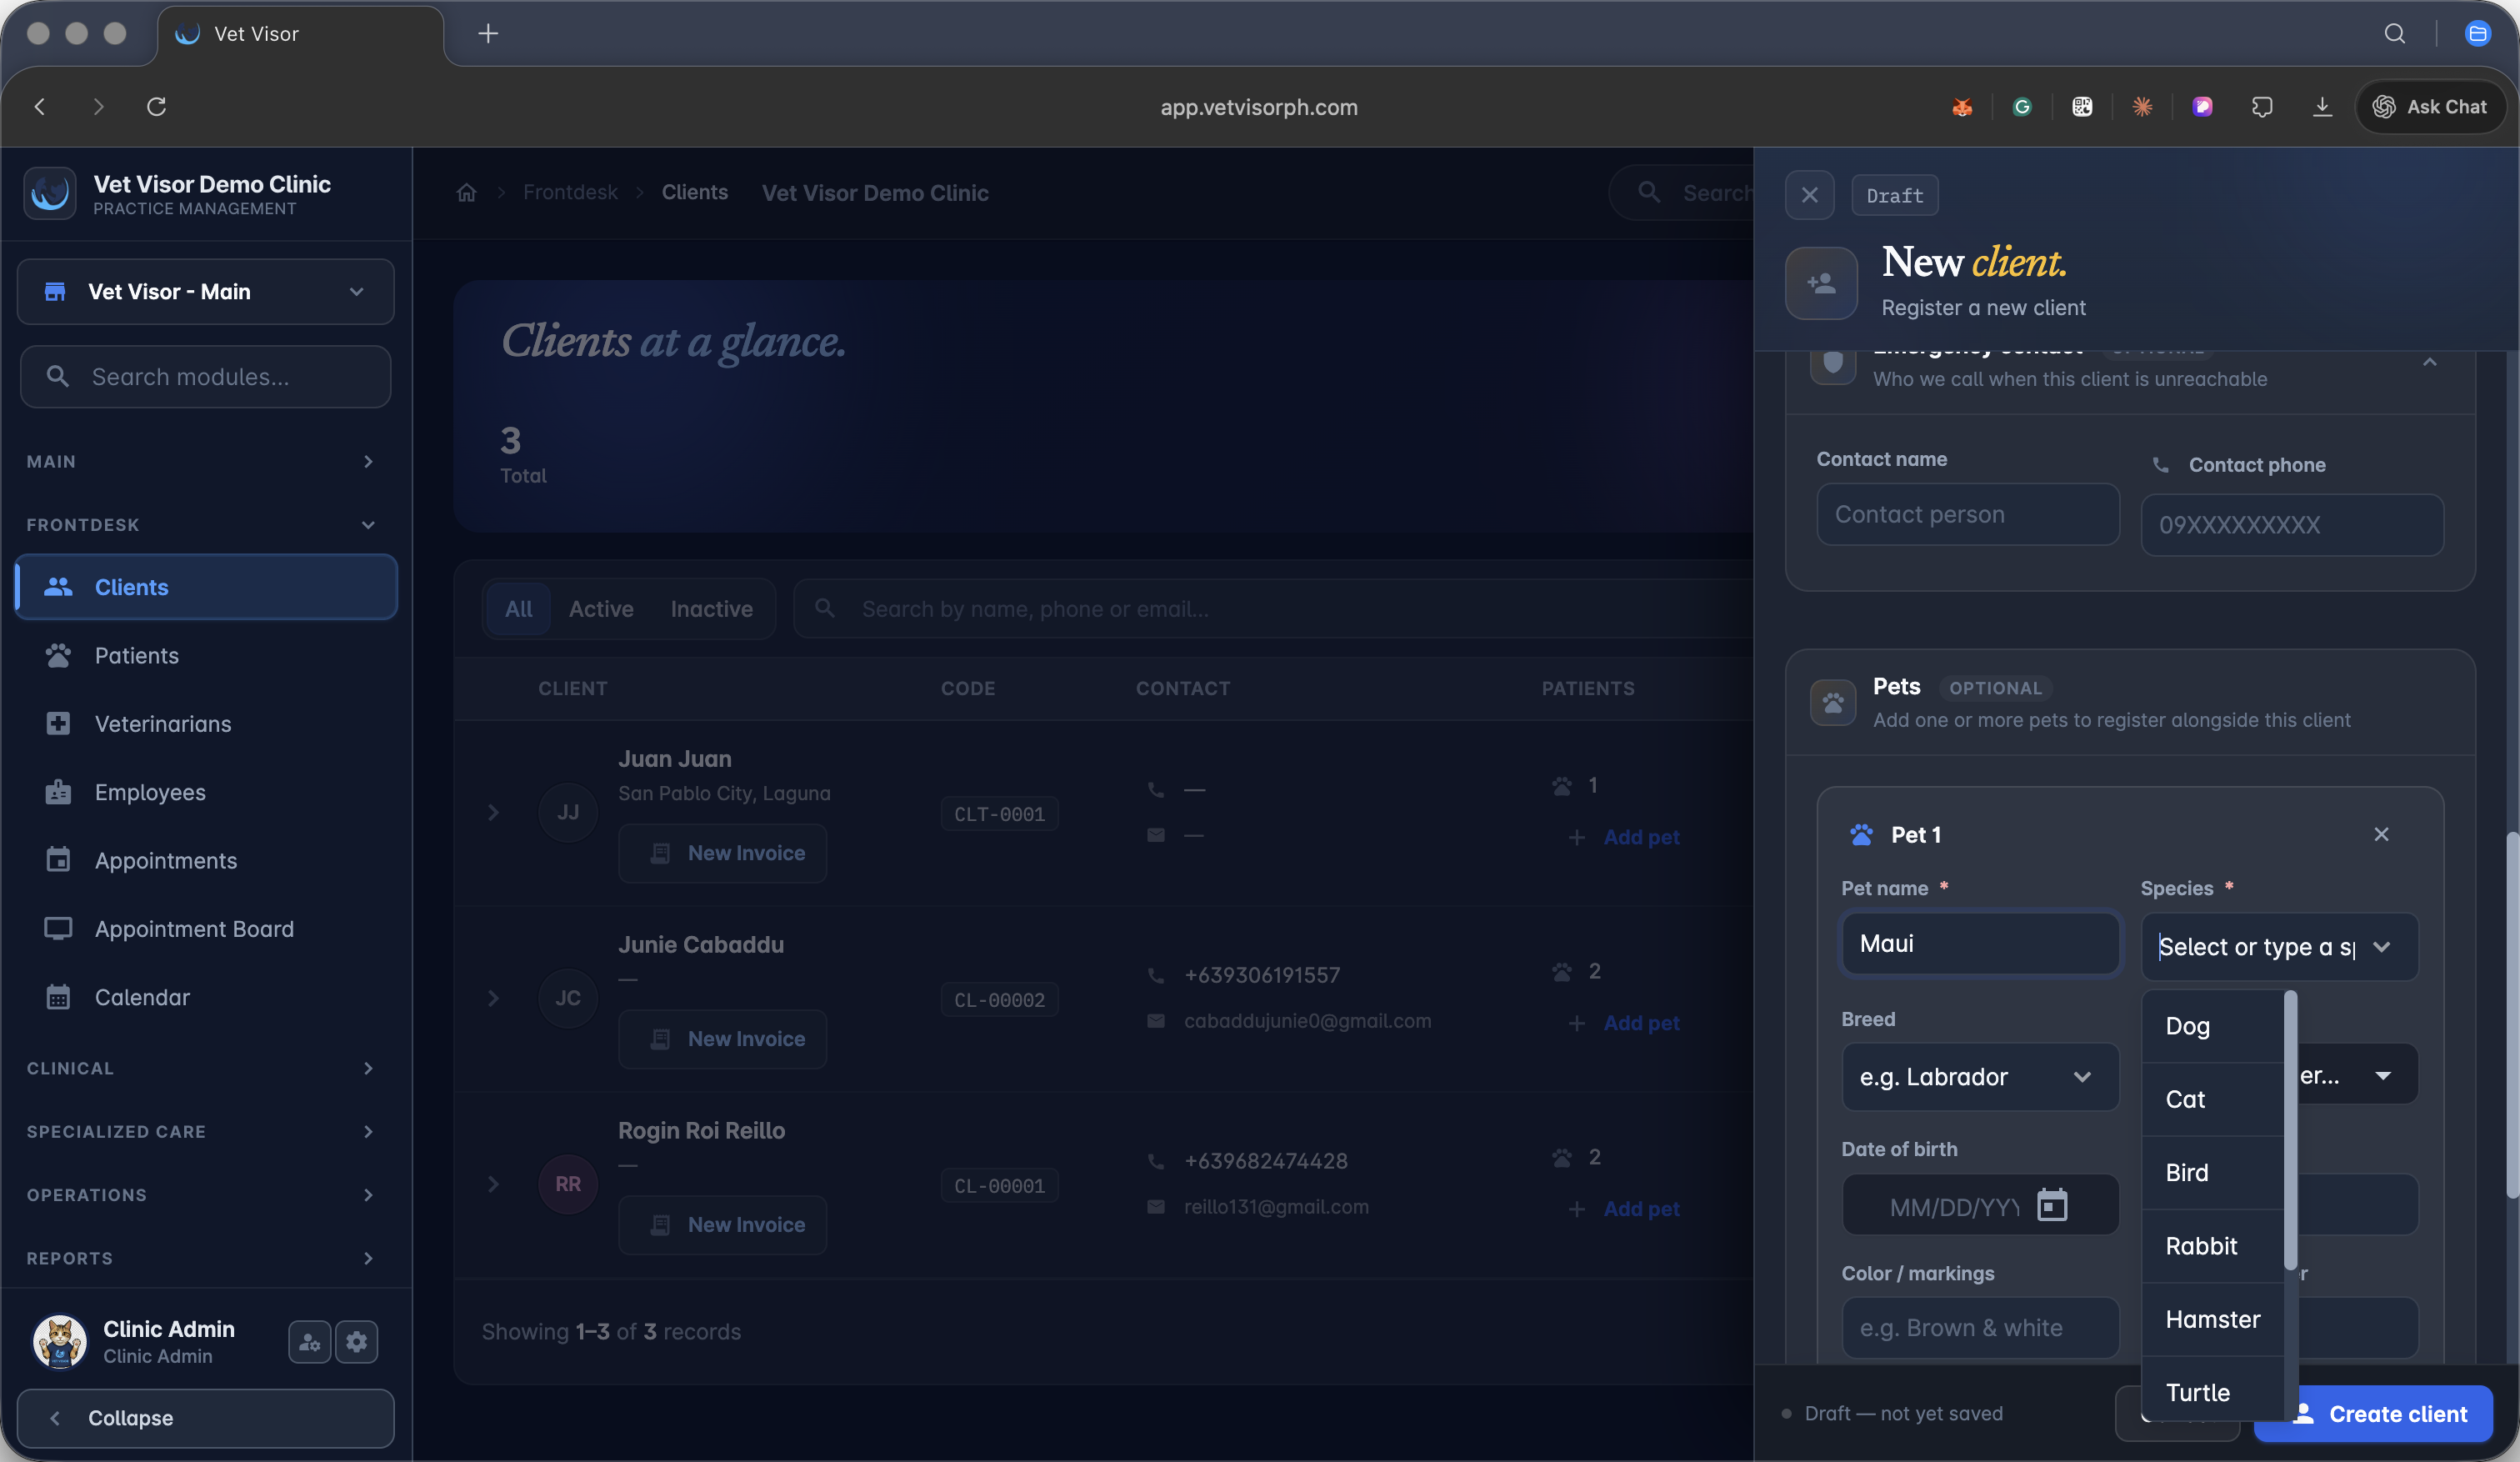Click the browser reload icon
This screenshot has width=2520, height=1462.
(x=156, y=107)
